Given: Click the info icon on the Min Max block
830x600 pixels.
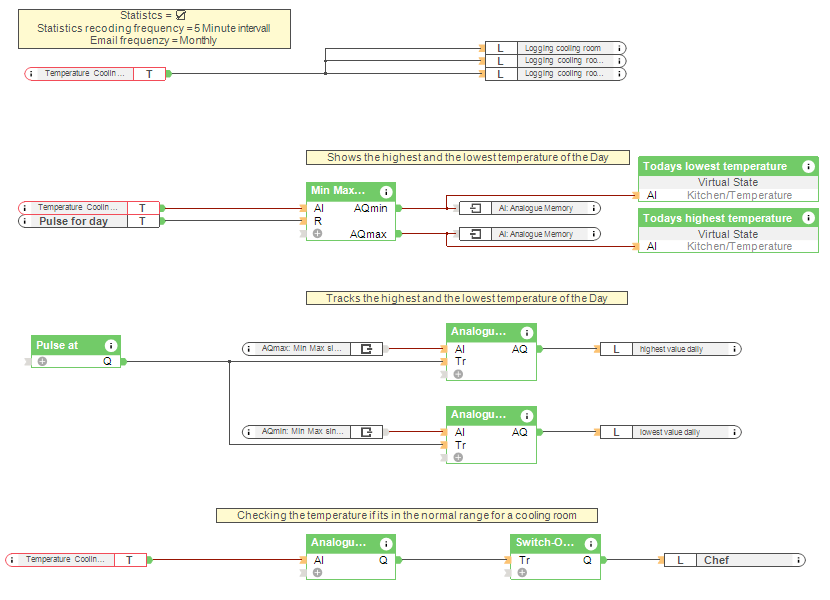Looking at the screenshot, I should [385, 192].
